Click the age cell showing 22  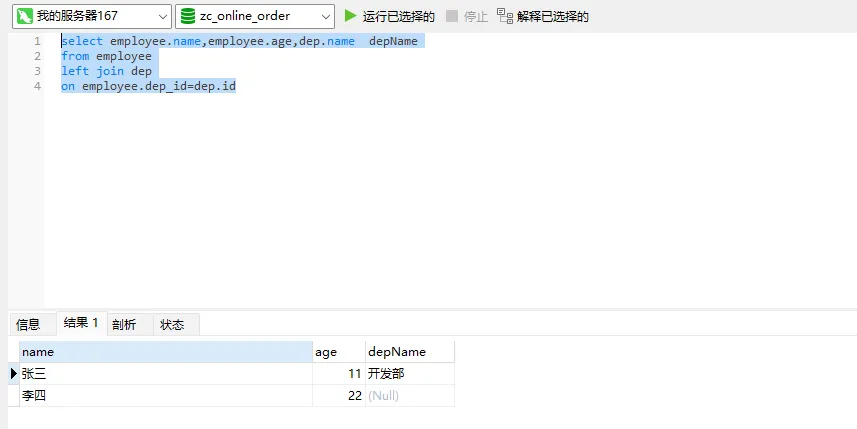click(x=338, y=396)
